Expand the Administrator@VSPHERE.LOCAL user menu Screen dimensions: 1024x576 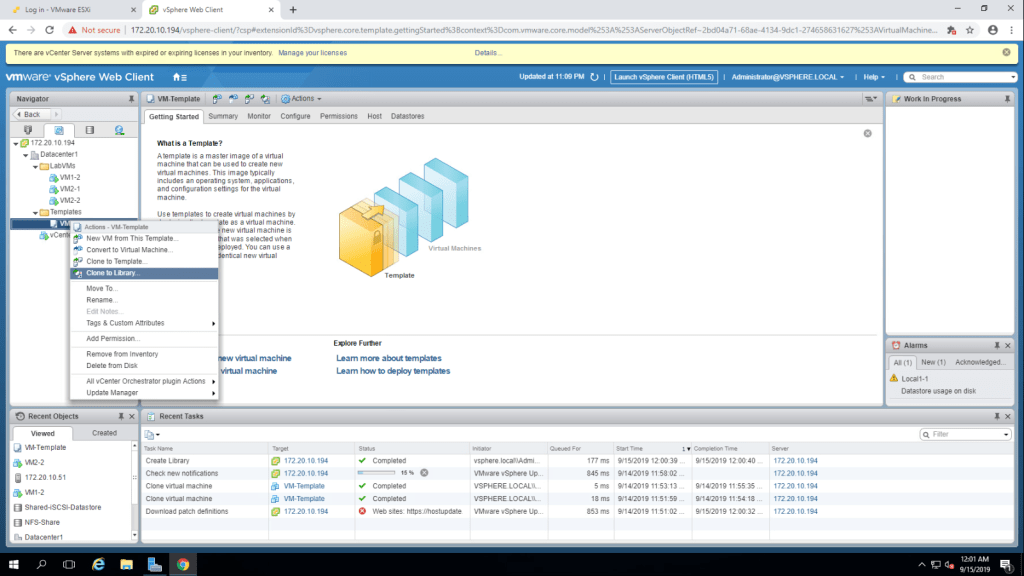[787, 77]
